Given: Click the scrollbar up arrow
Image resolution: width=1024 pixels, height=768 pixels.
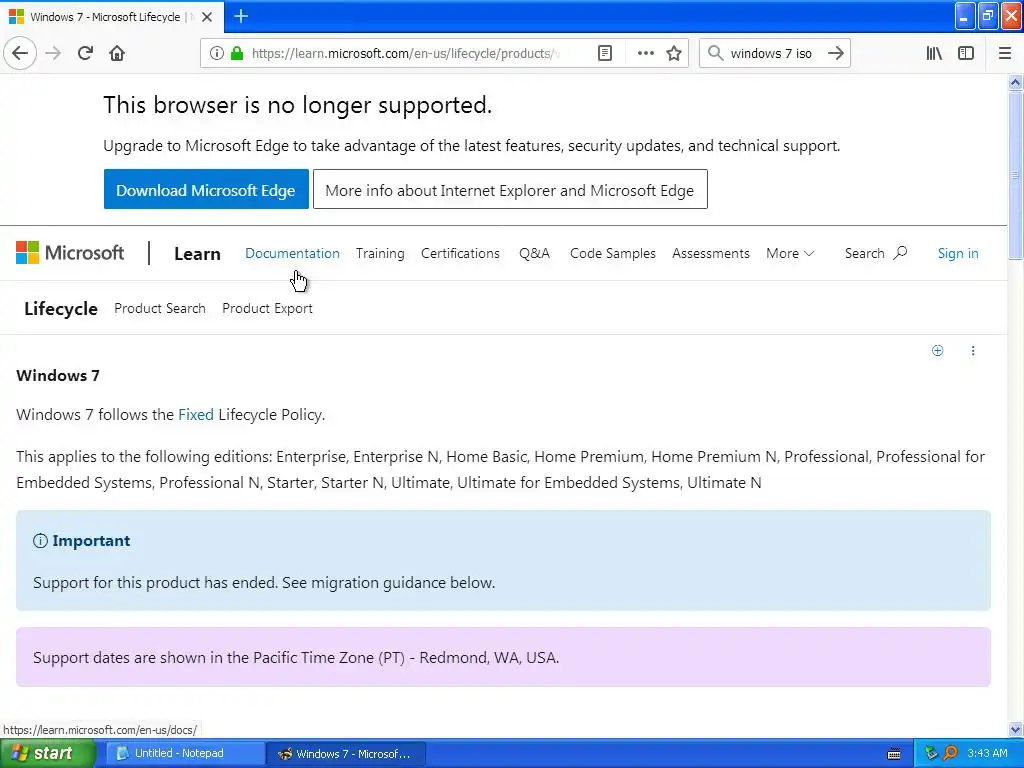Looking at the screenshot, I should click(1015, 82).
